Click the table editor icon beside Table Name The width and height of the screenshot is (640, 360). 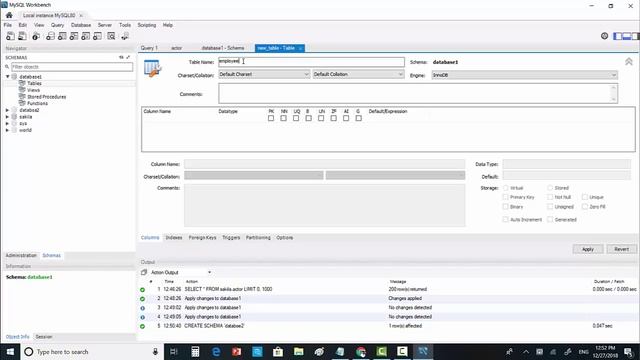click(x=153, y=68)
